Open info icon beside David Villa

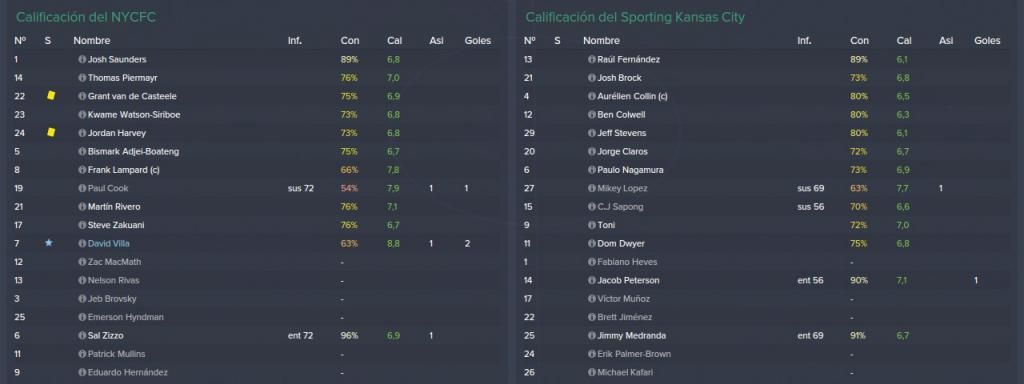tap(82, 244)
